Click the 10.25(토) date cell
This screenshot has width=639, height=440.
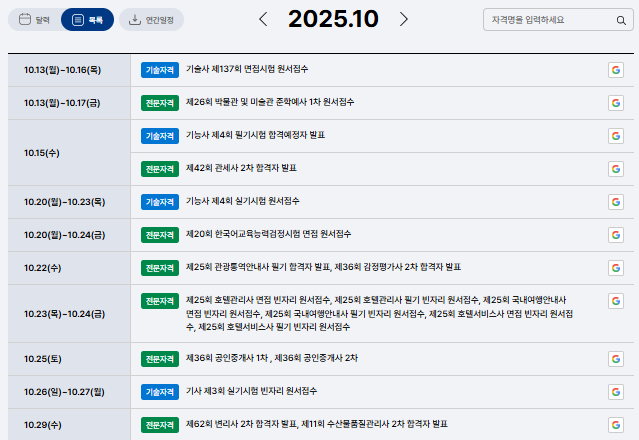pos(69,359)
